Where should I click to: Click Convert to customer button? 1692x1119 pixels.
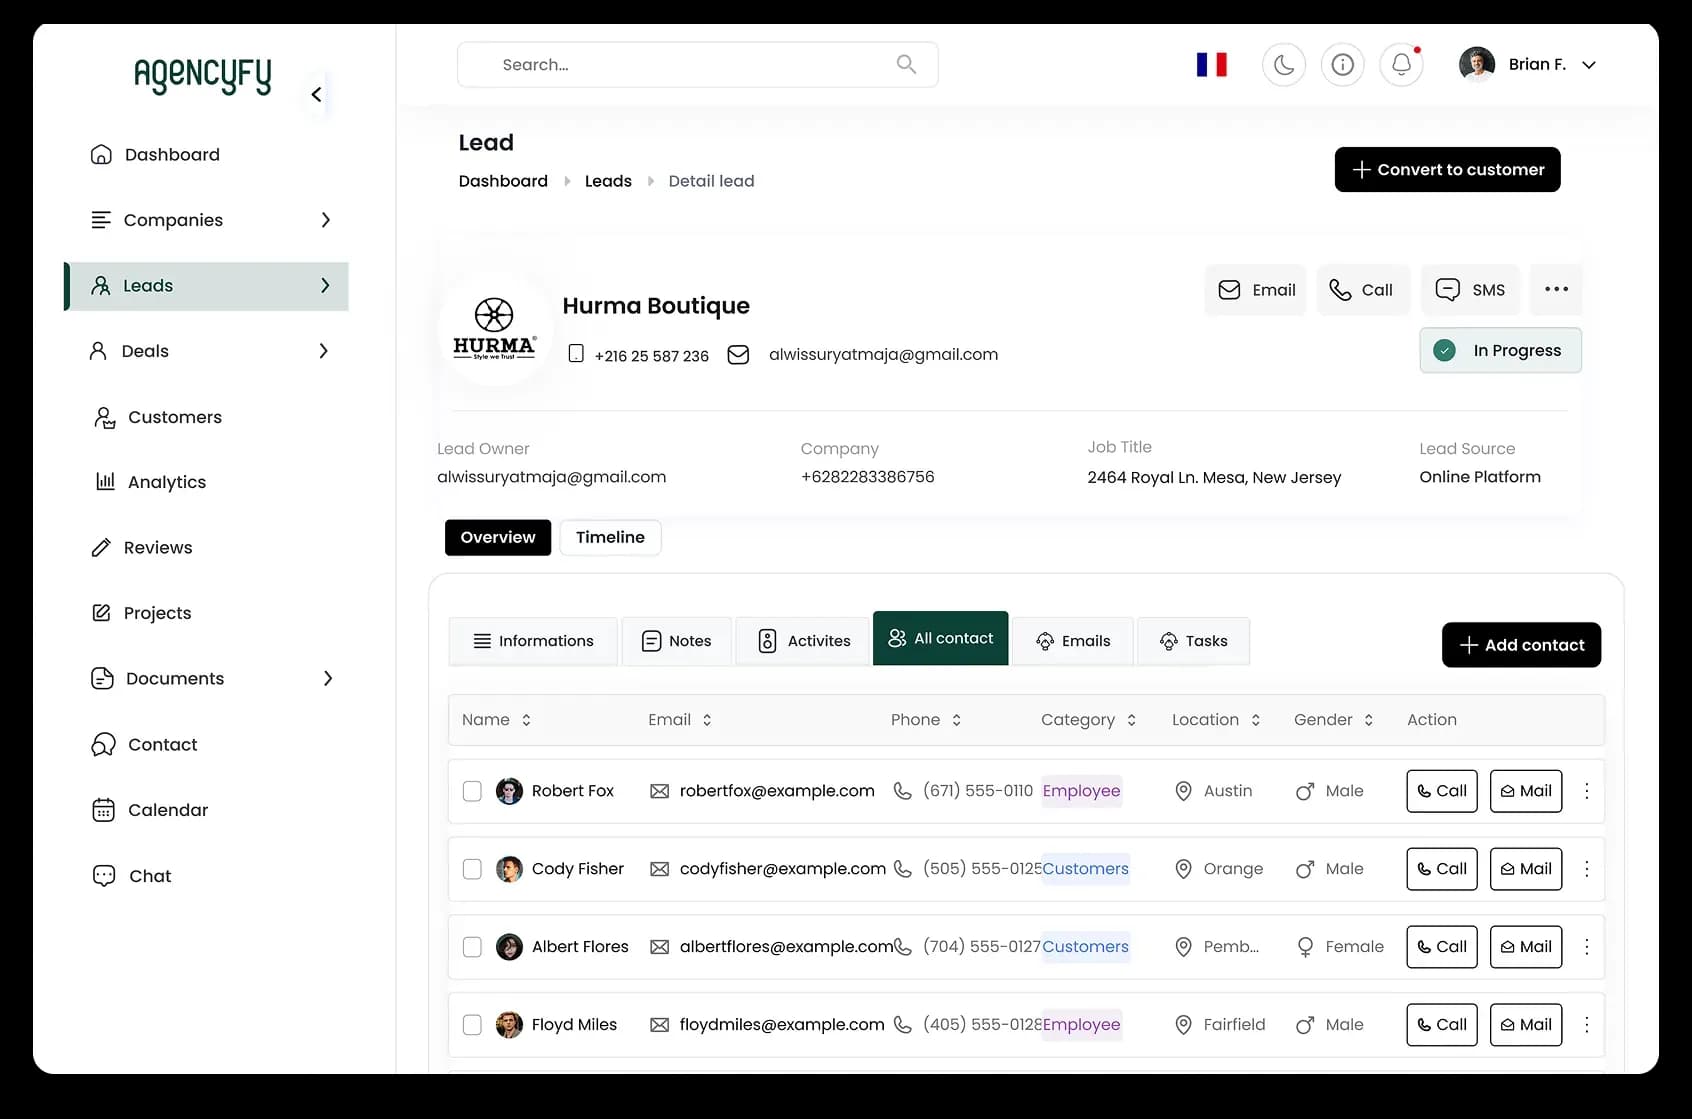(1447, 170)
